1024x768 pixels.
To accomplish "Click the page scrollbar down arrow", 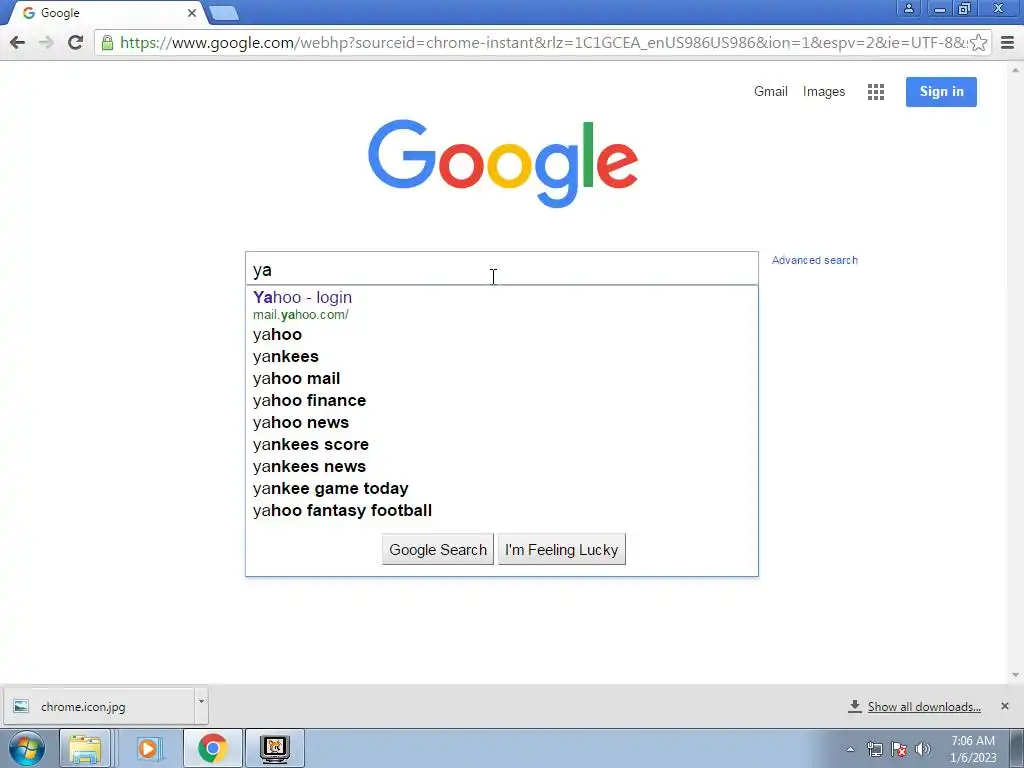I will point(1015,676).
